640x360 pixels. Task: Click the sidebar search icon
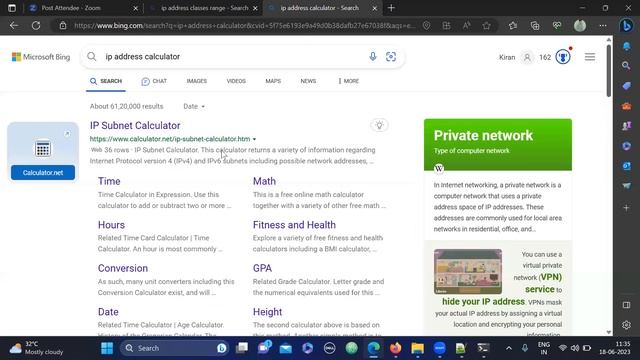pos(626,65)
